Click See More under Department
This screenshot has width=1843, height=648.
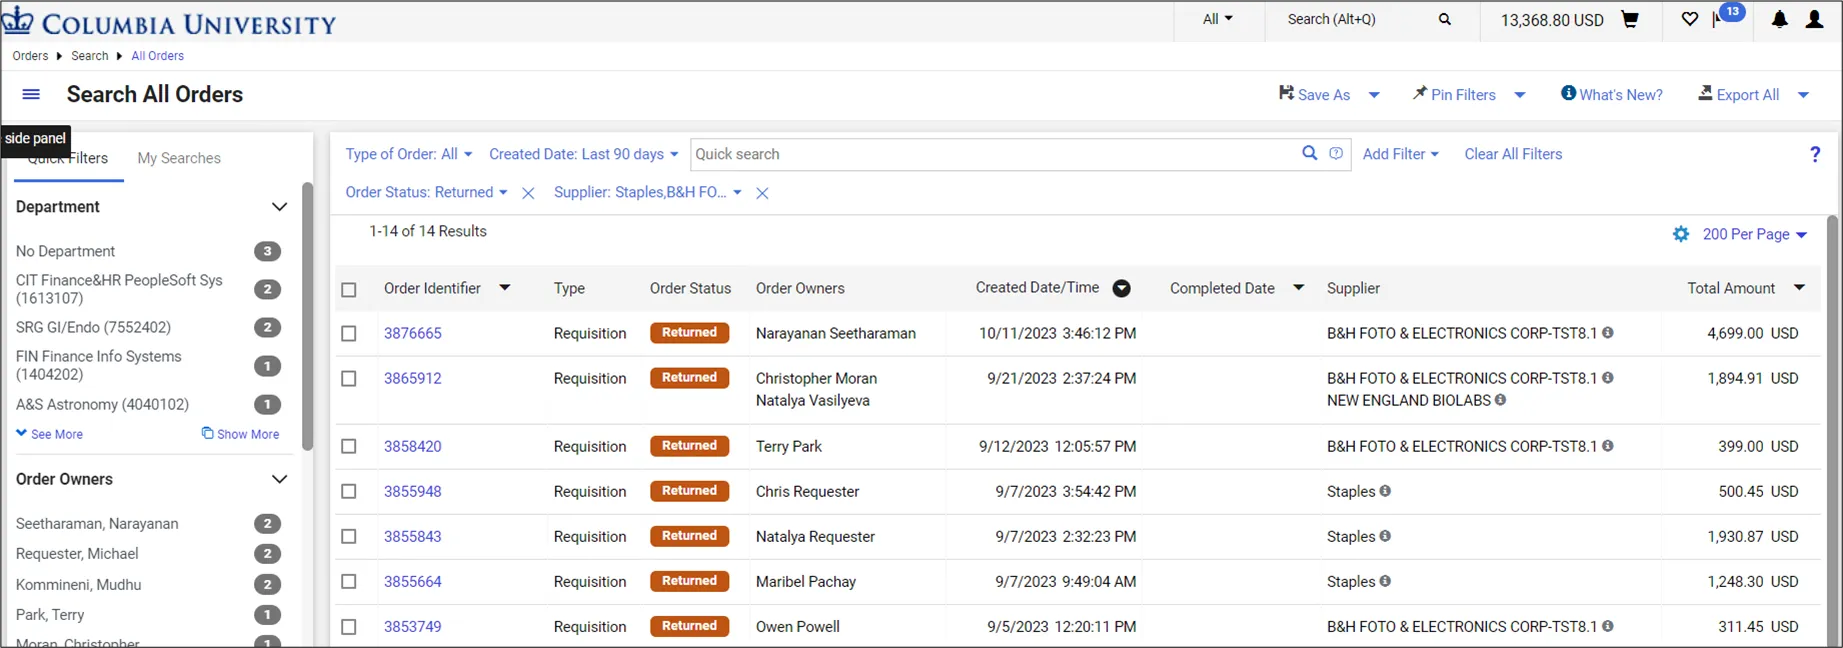coord(50,434)
